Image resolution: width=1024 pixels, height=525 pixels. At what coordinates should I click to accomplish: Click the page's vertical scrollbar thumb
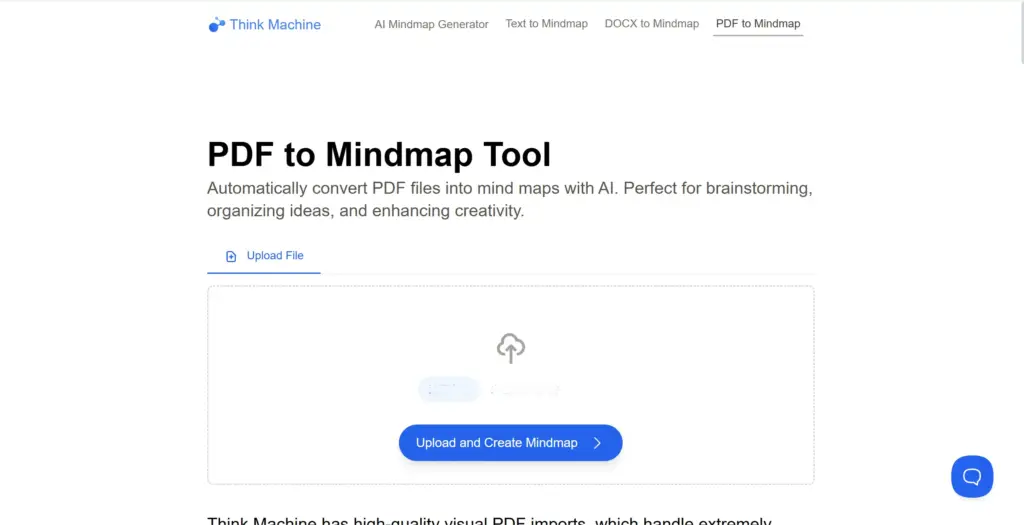pyautogui.click(x=1021, y=31)
